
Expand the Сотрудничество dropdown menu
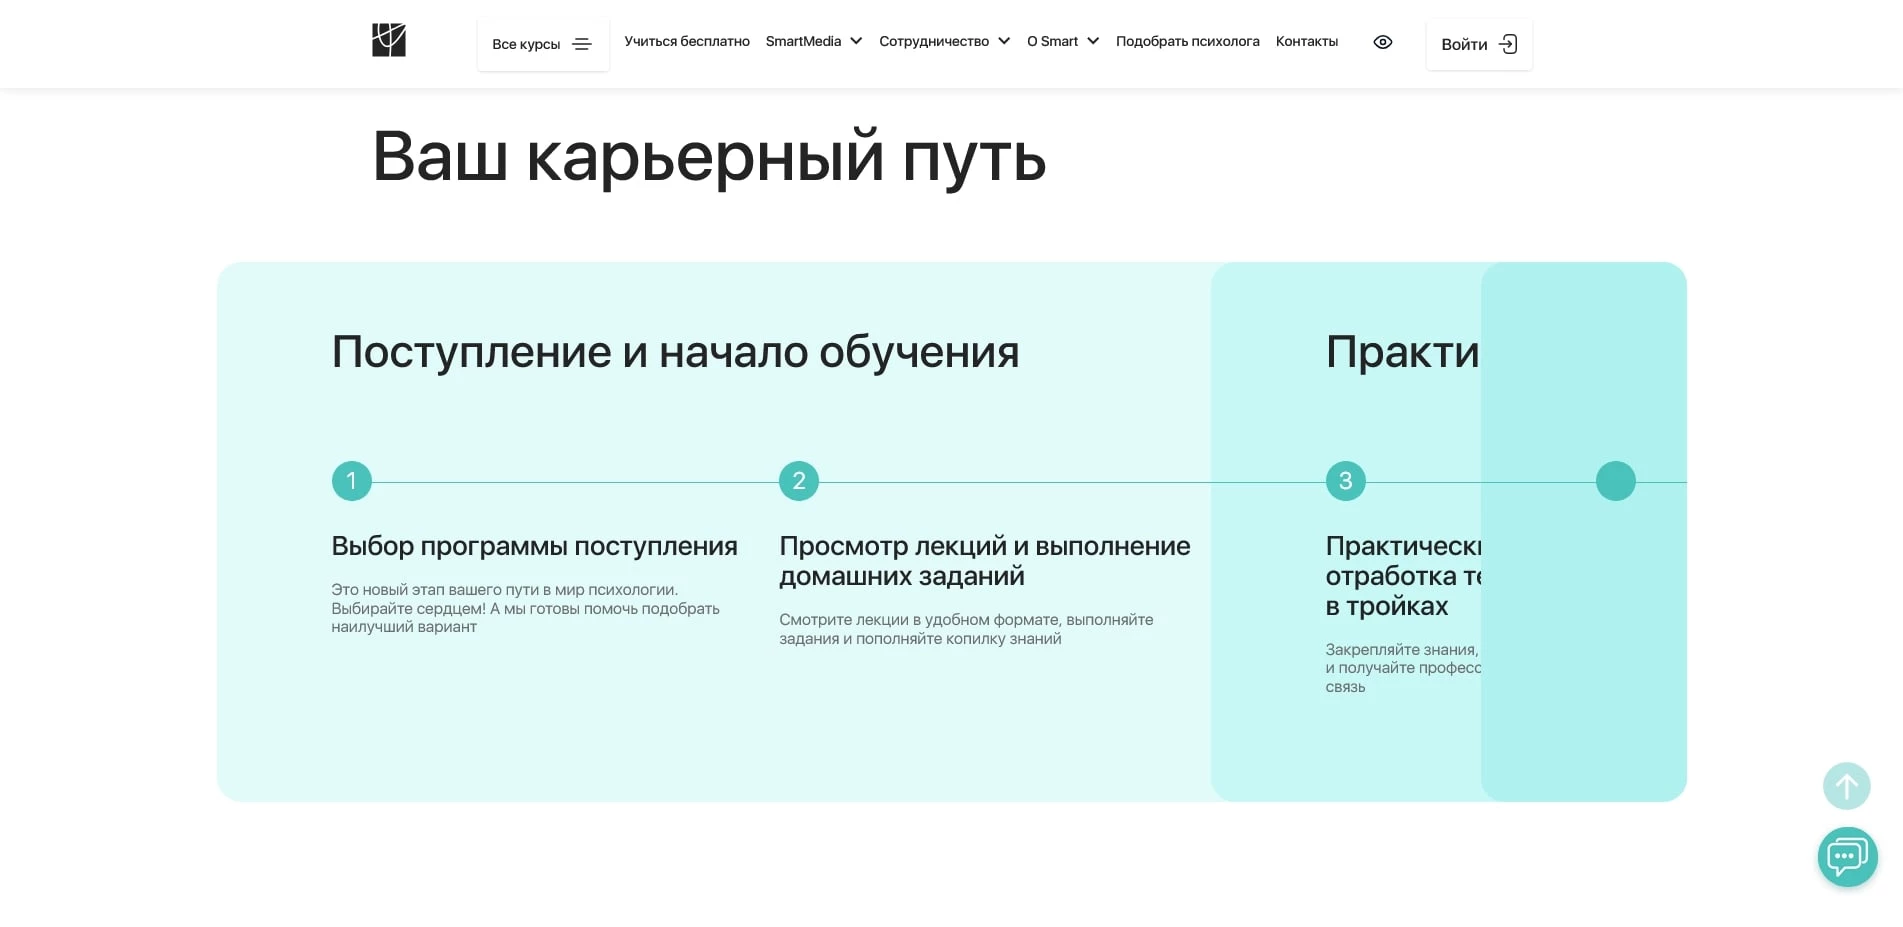943,41
